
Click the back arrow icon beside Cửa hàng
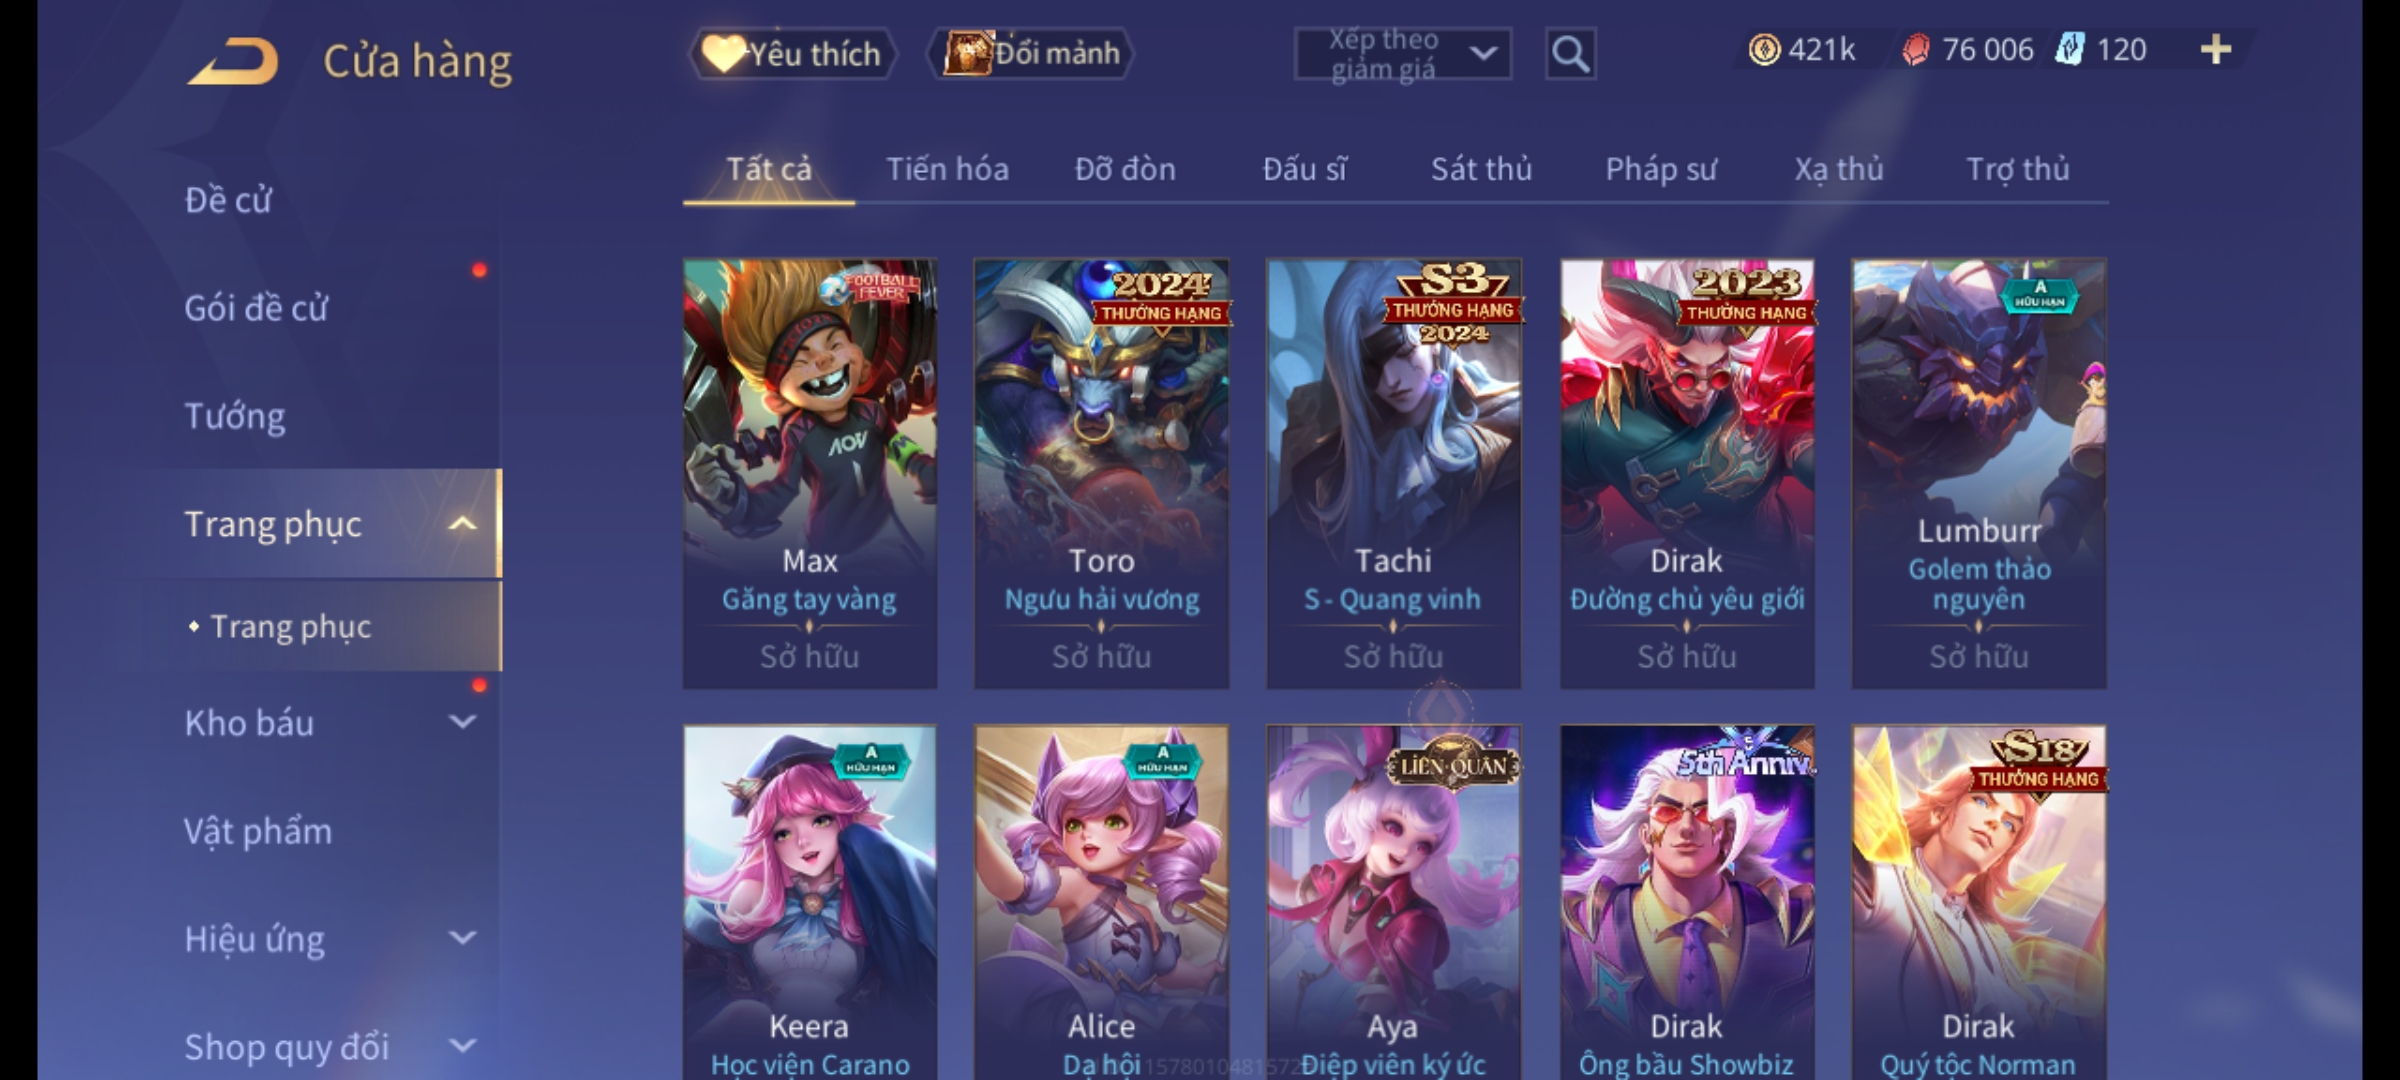[x=233, y=61]
